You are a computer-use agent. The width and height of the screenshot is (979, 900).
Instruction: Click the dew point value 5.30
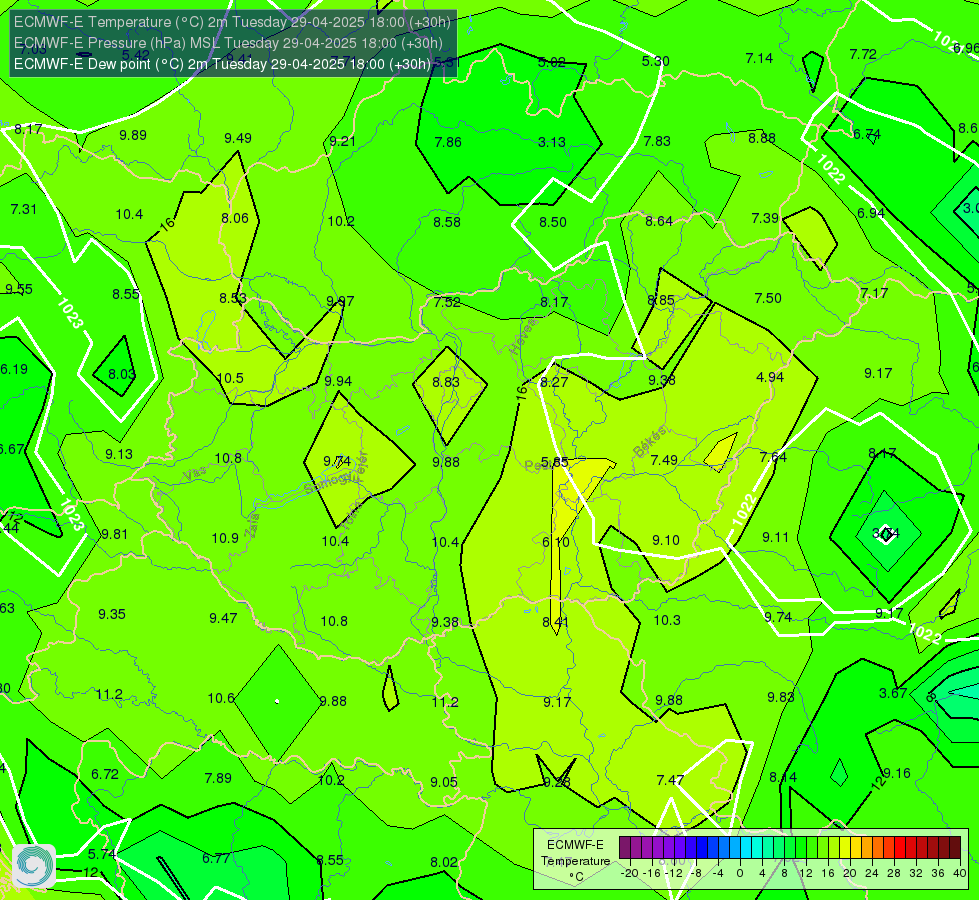(x=656, y=61)
